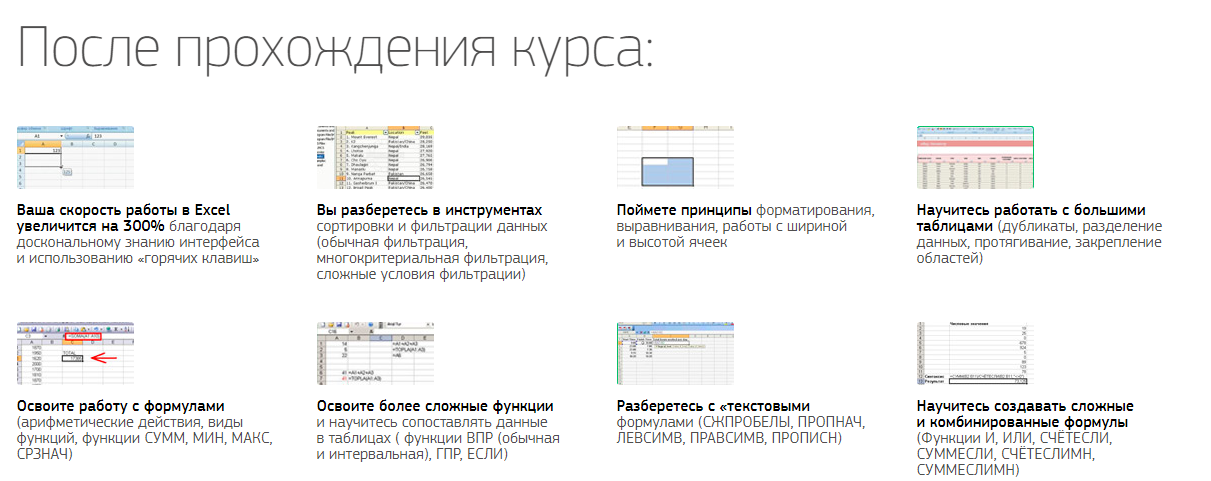Open the formulas thumbnail with red arrow

tap(75, 354)
